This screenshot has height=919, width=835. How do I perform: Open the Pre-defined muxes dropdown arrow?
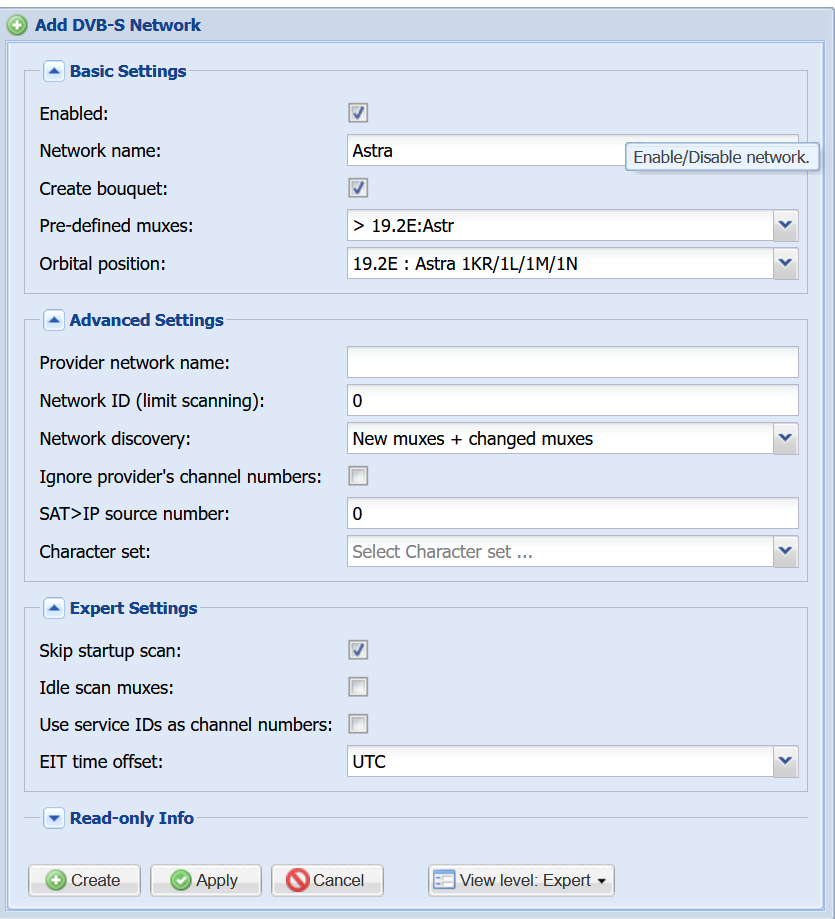click(x=785, y=226)
